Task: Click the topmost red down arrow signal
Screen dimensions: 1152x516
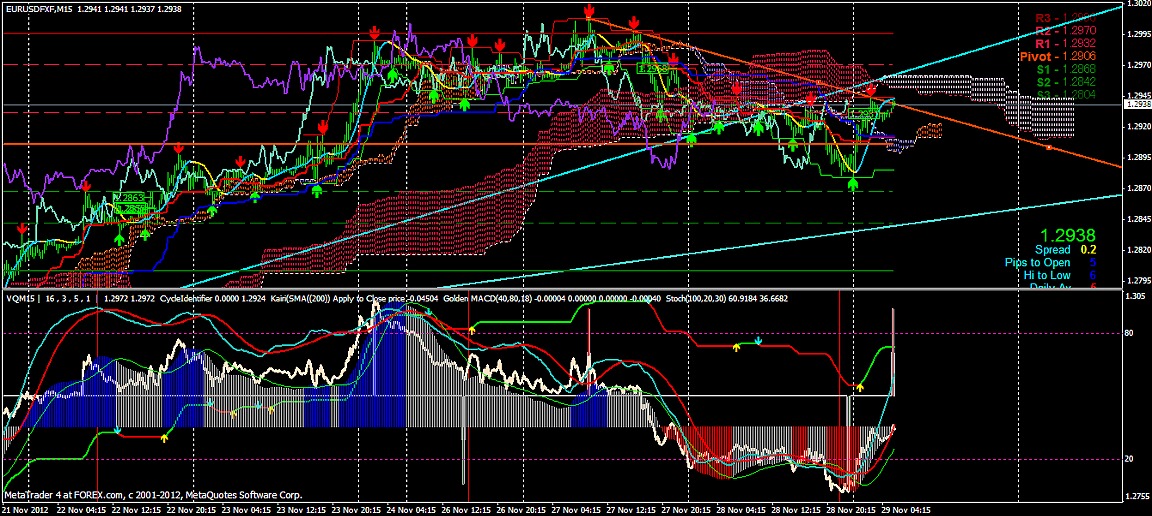Action: pos(589,12)
